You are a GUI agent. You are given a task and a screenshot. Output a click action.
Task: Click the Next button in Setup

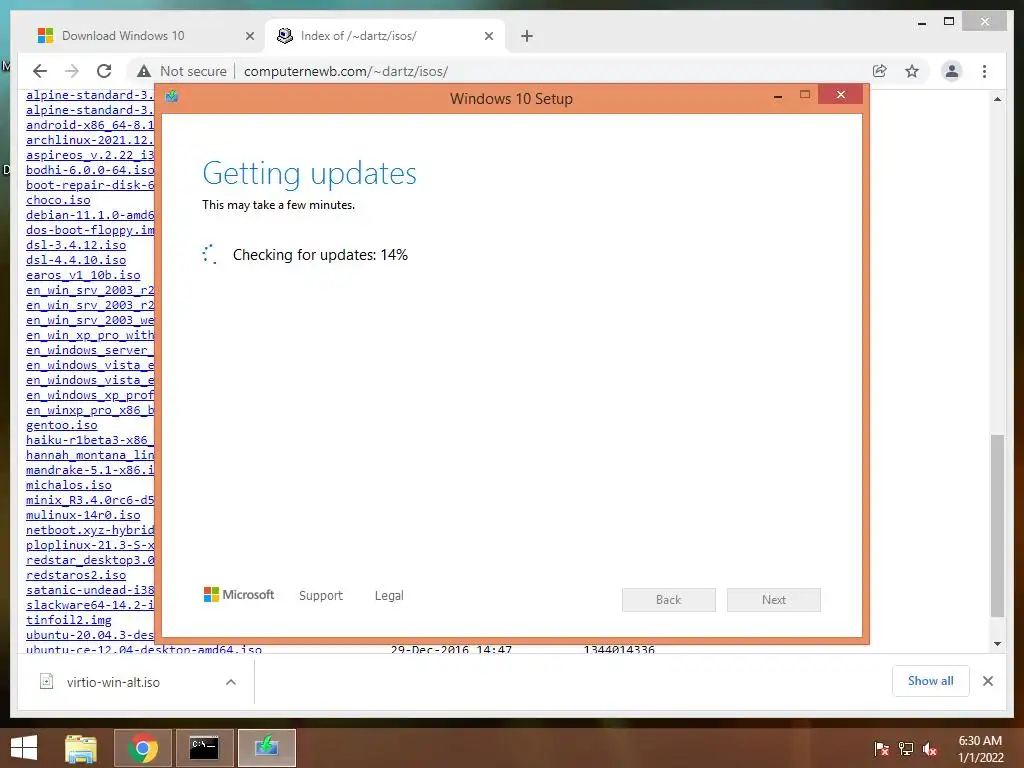pos(774,600)
